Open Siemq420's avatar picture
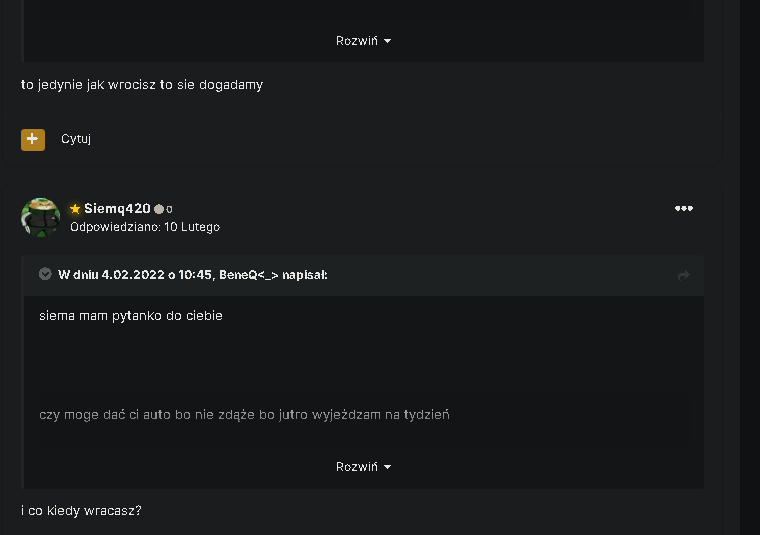This screenshot has height=535, width=760. tap(41, 218)
